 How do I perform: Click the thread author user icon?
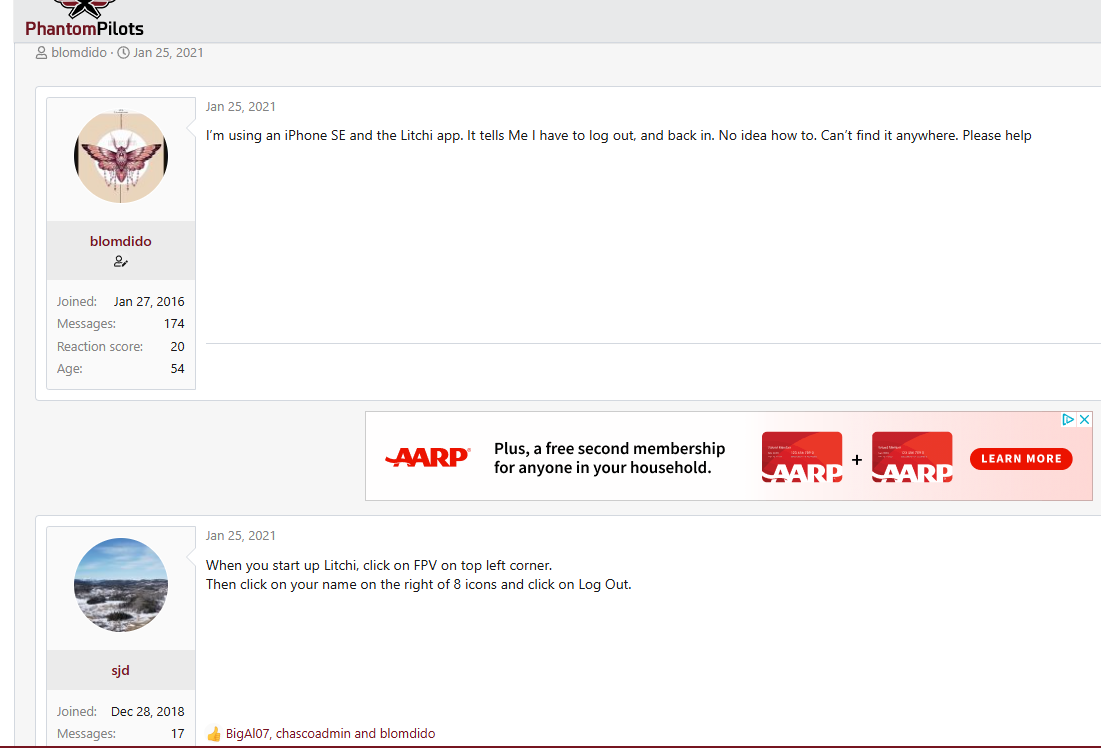[41, 53]
